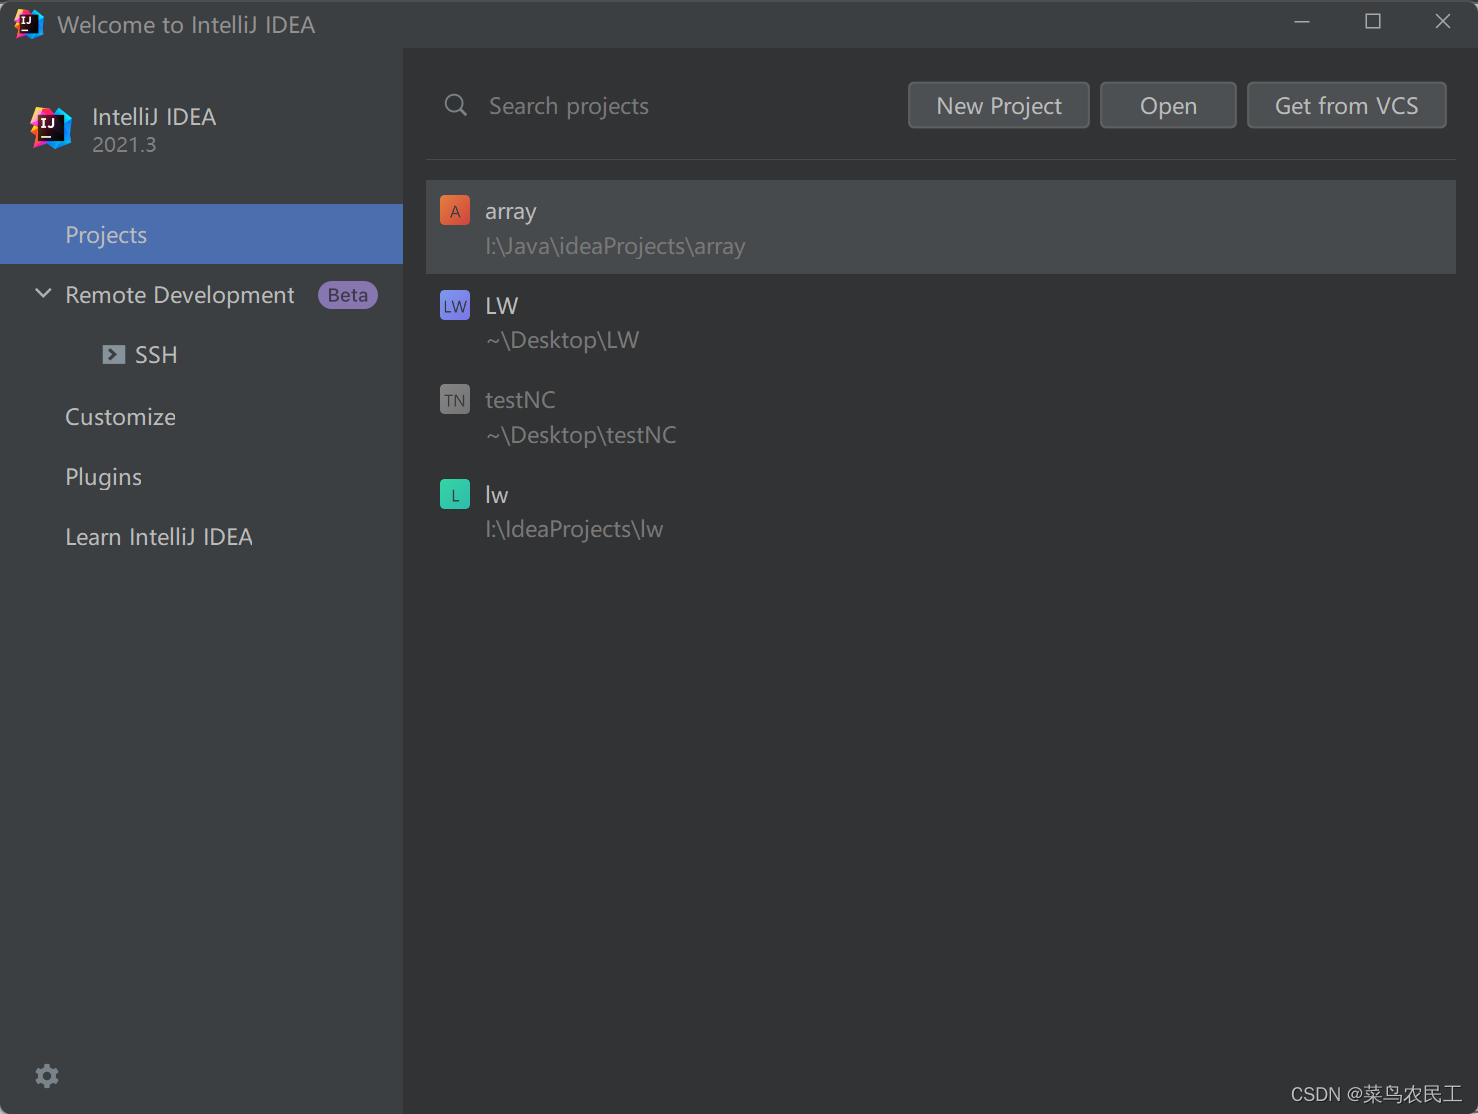1478x1114 pixels.
Task: Click the IntelliJ icon in title bar
Action: click(x=29, y=24)
